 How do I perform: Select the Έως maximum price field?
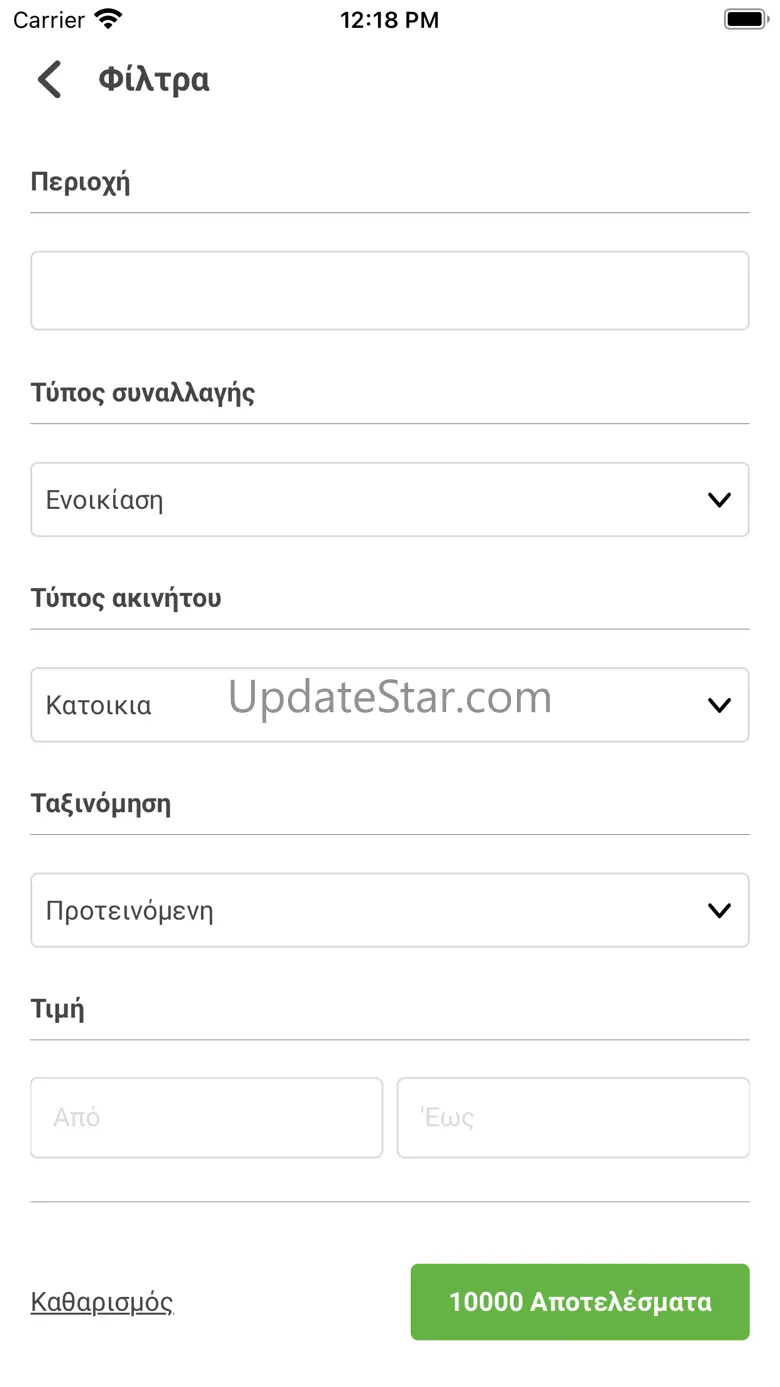tap(573, 1117)
